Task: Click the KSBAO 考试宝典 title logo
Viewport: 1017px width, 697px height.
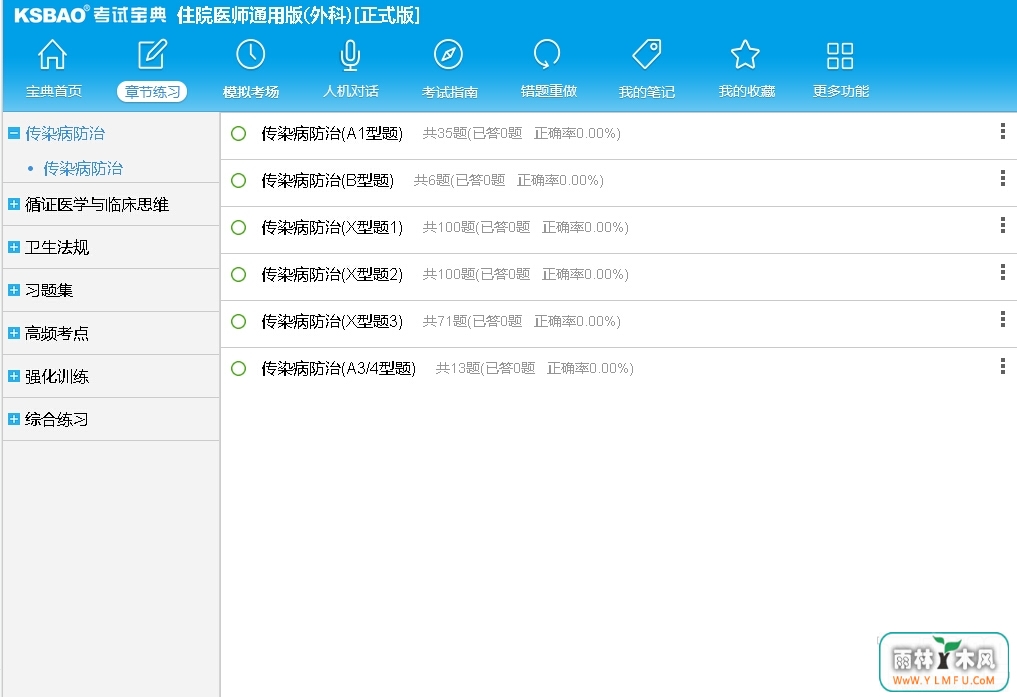Action: (90, 15)
